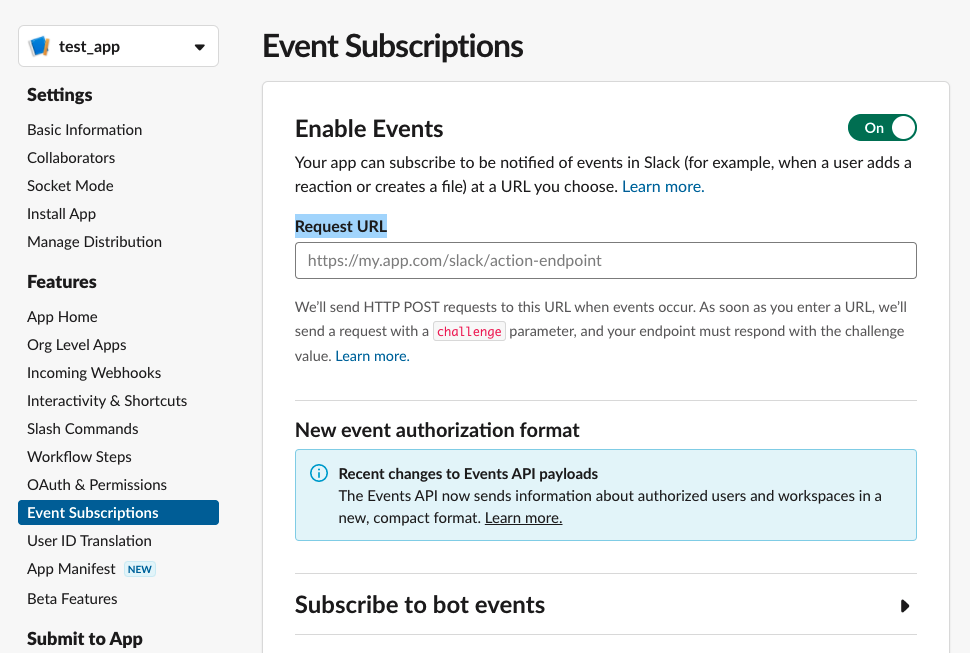Viewport: 970px width, 653px height.
Task: Select the active Event Subscriptions item
Action: click(118, 513)
